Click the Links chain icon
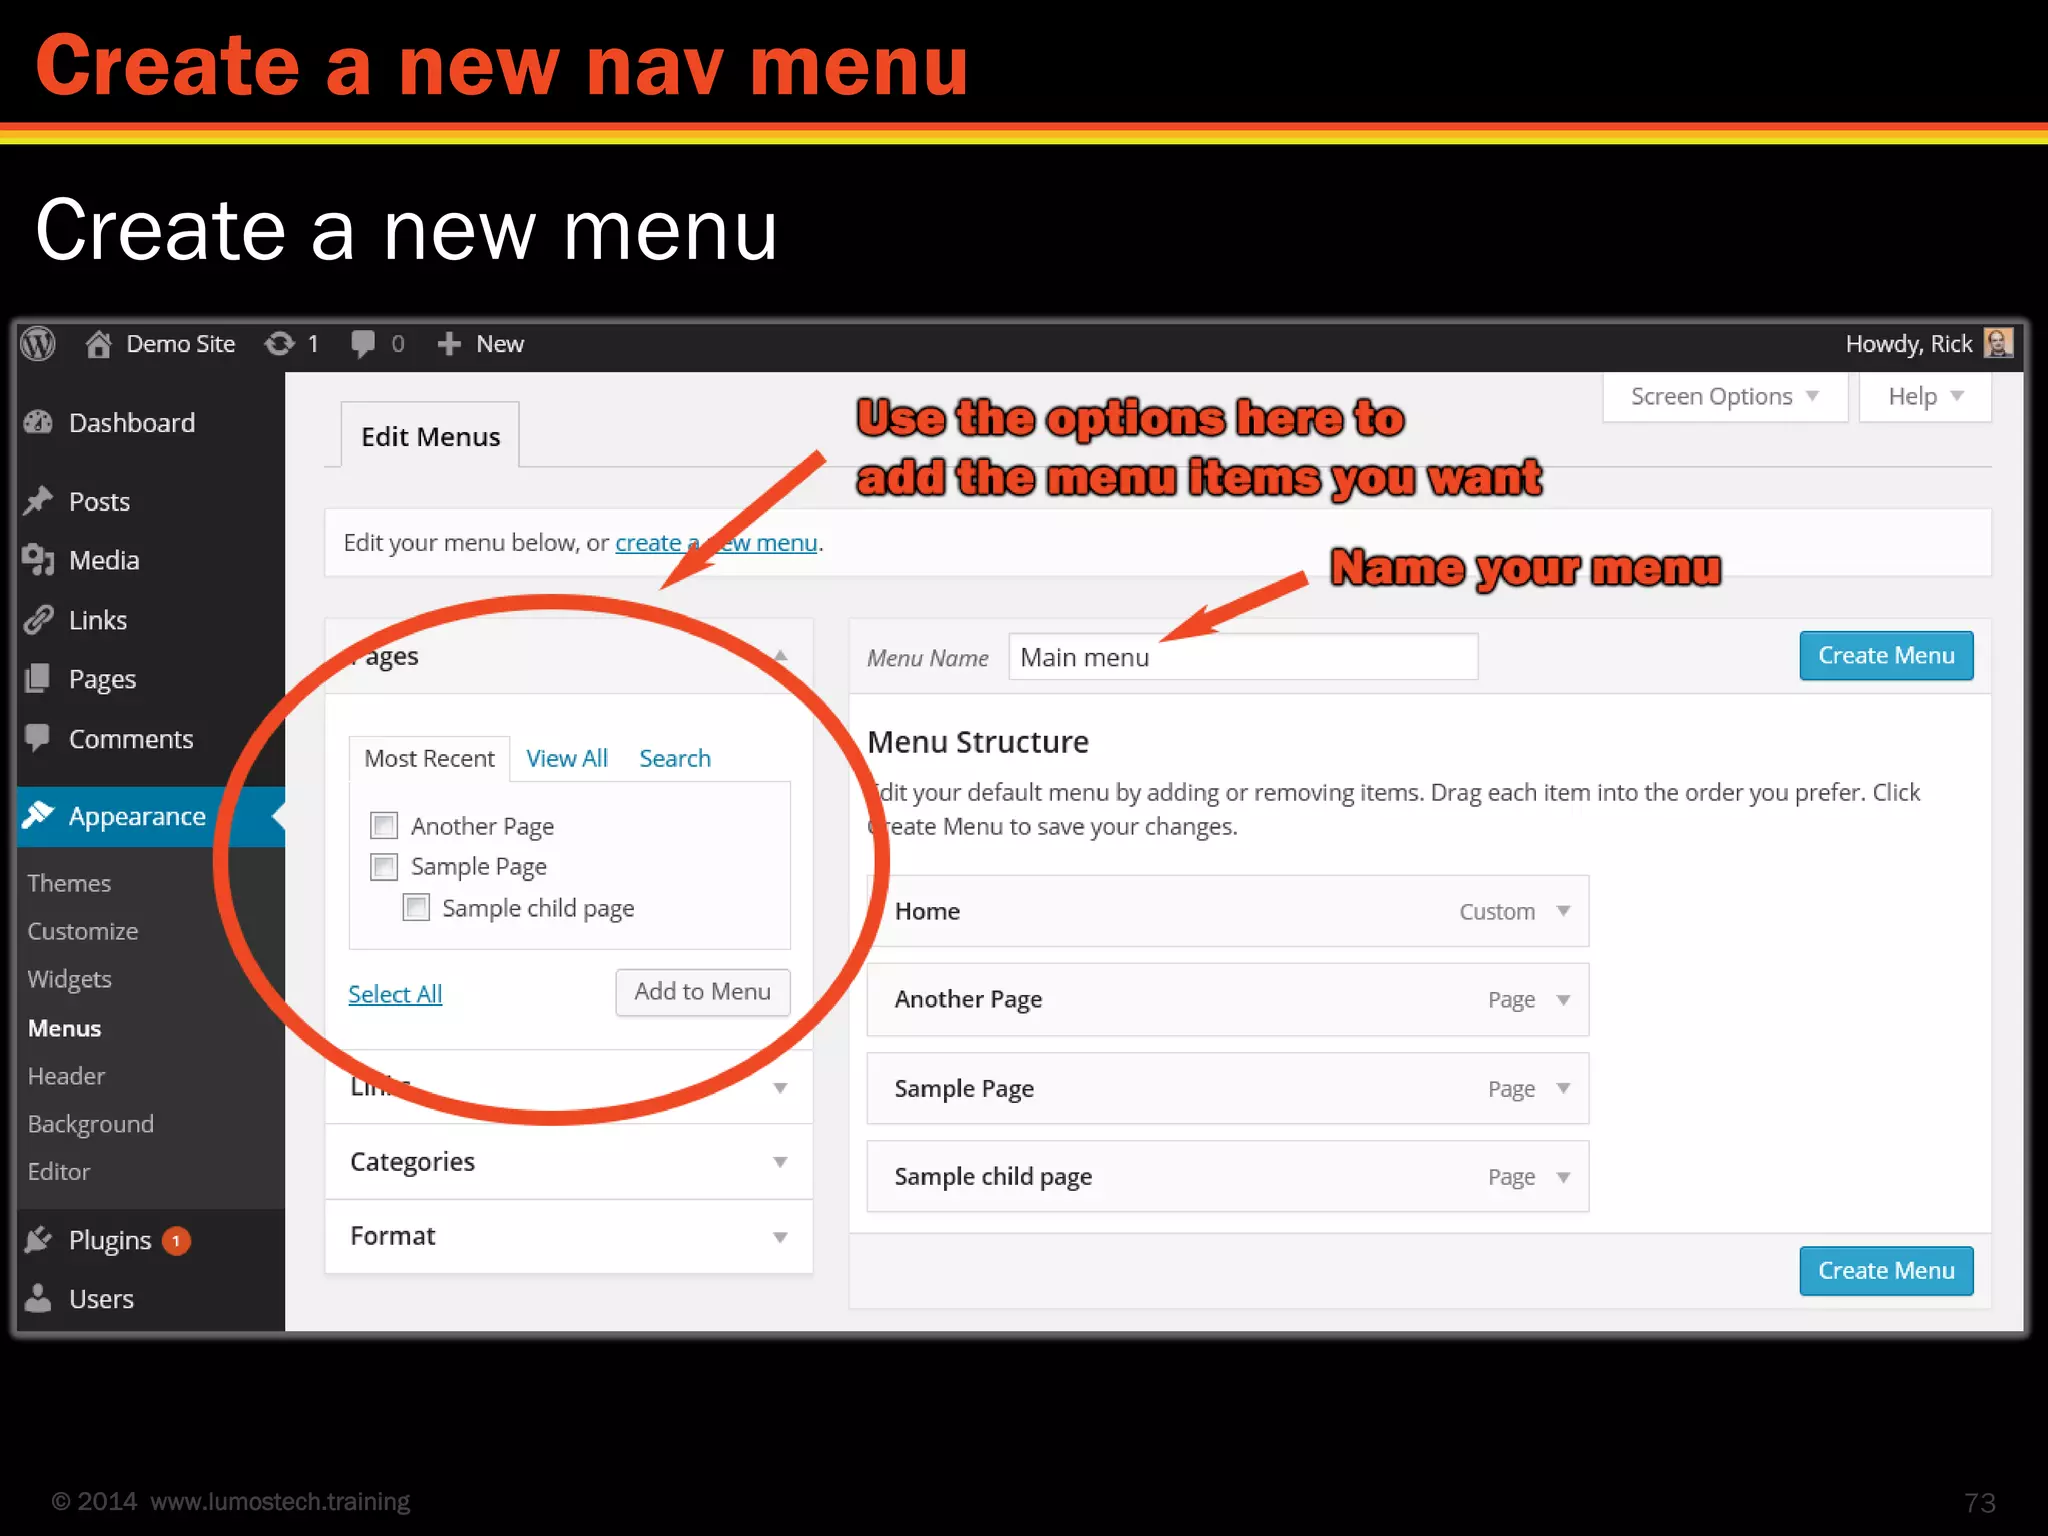This screenshot has width=2048, height=1536. coord(38,619)
